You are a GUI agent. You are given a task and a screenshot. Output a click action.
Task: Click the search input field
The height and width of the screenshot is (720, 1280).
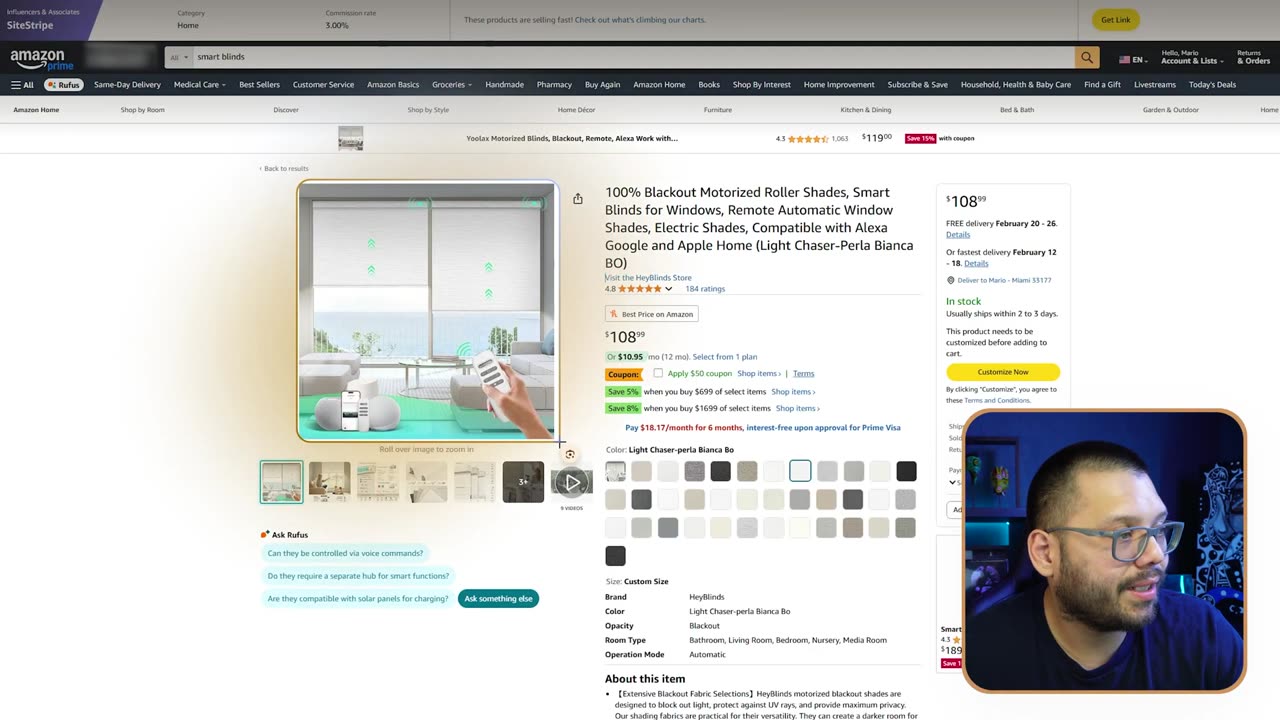tap(633, 57)
